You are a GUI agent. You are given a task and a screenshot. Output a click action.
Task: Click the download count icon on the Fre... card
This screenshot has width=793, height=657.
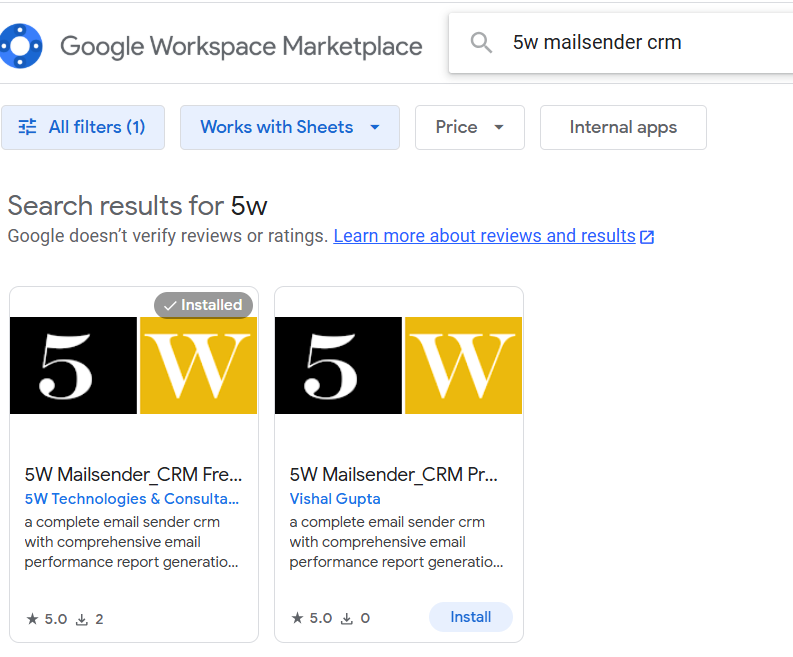(x=81, y=619)
